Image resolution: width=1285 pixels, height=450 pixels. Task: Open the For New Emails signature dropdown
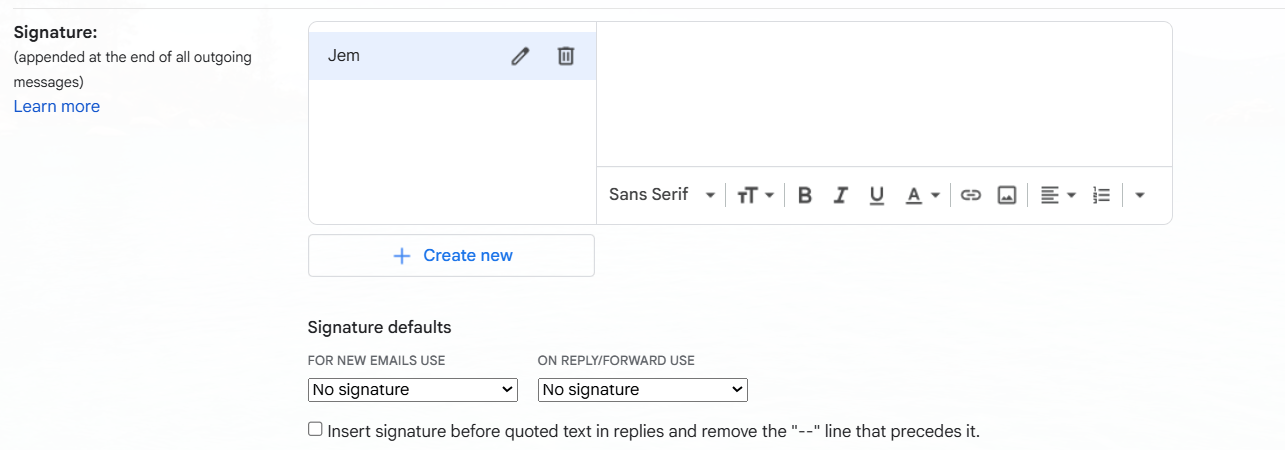413,389
